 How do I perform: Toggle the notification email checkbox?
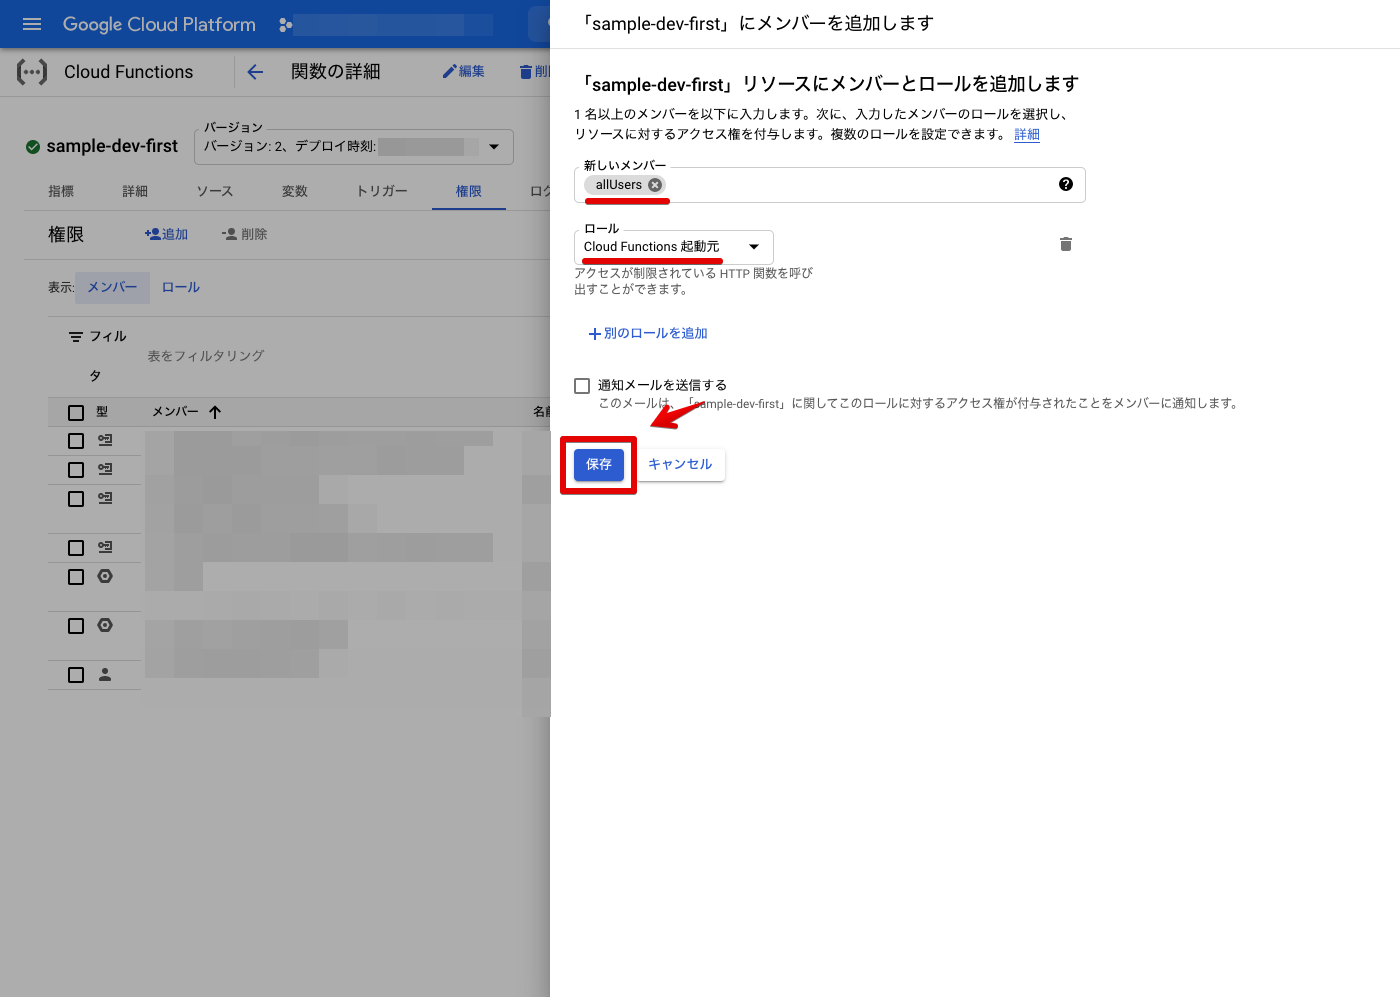point(582,386)
